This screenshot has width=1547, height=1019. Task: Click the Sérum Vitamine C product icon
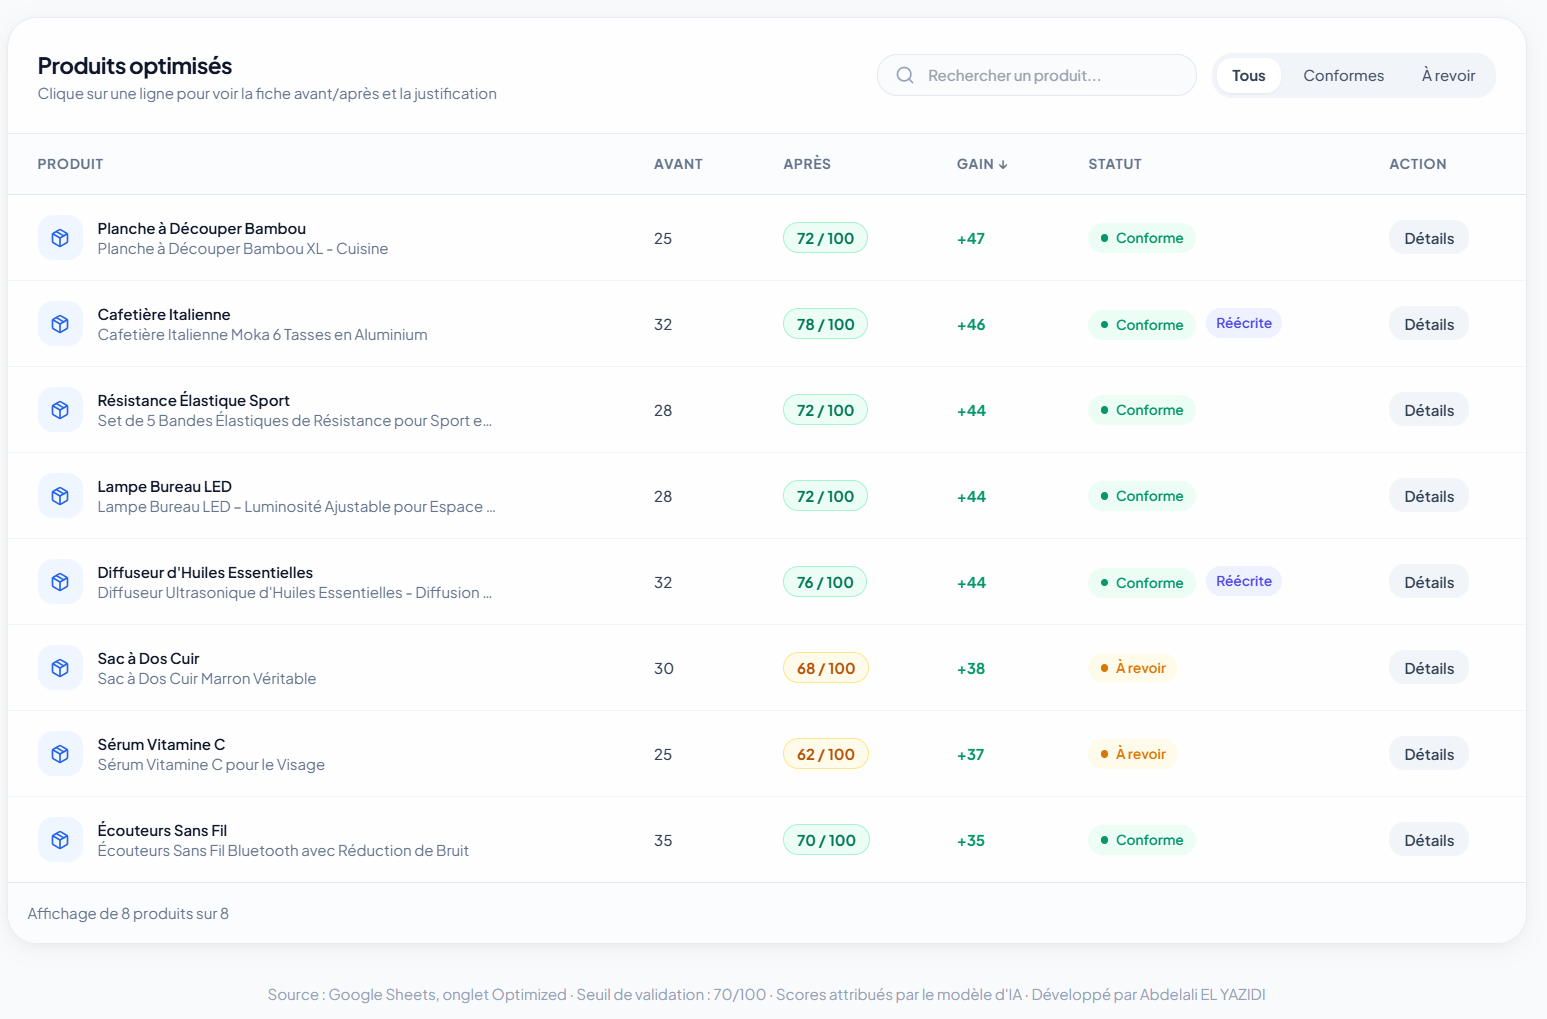pos(60,754)
